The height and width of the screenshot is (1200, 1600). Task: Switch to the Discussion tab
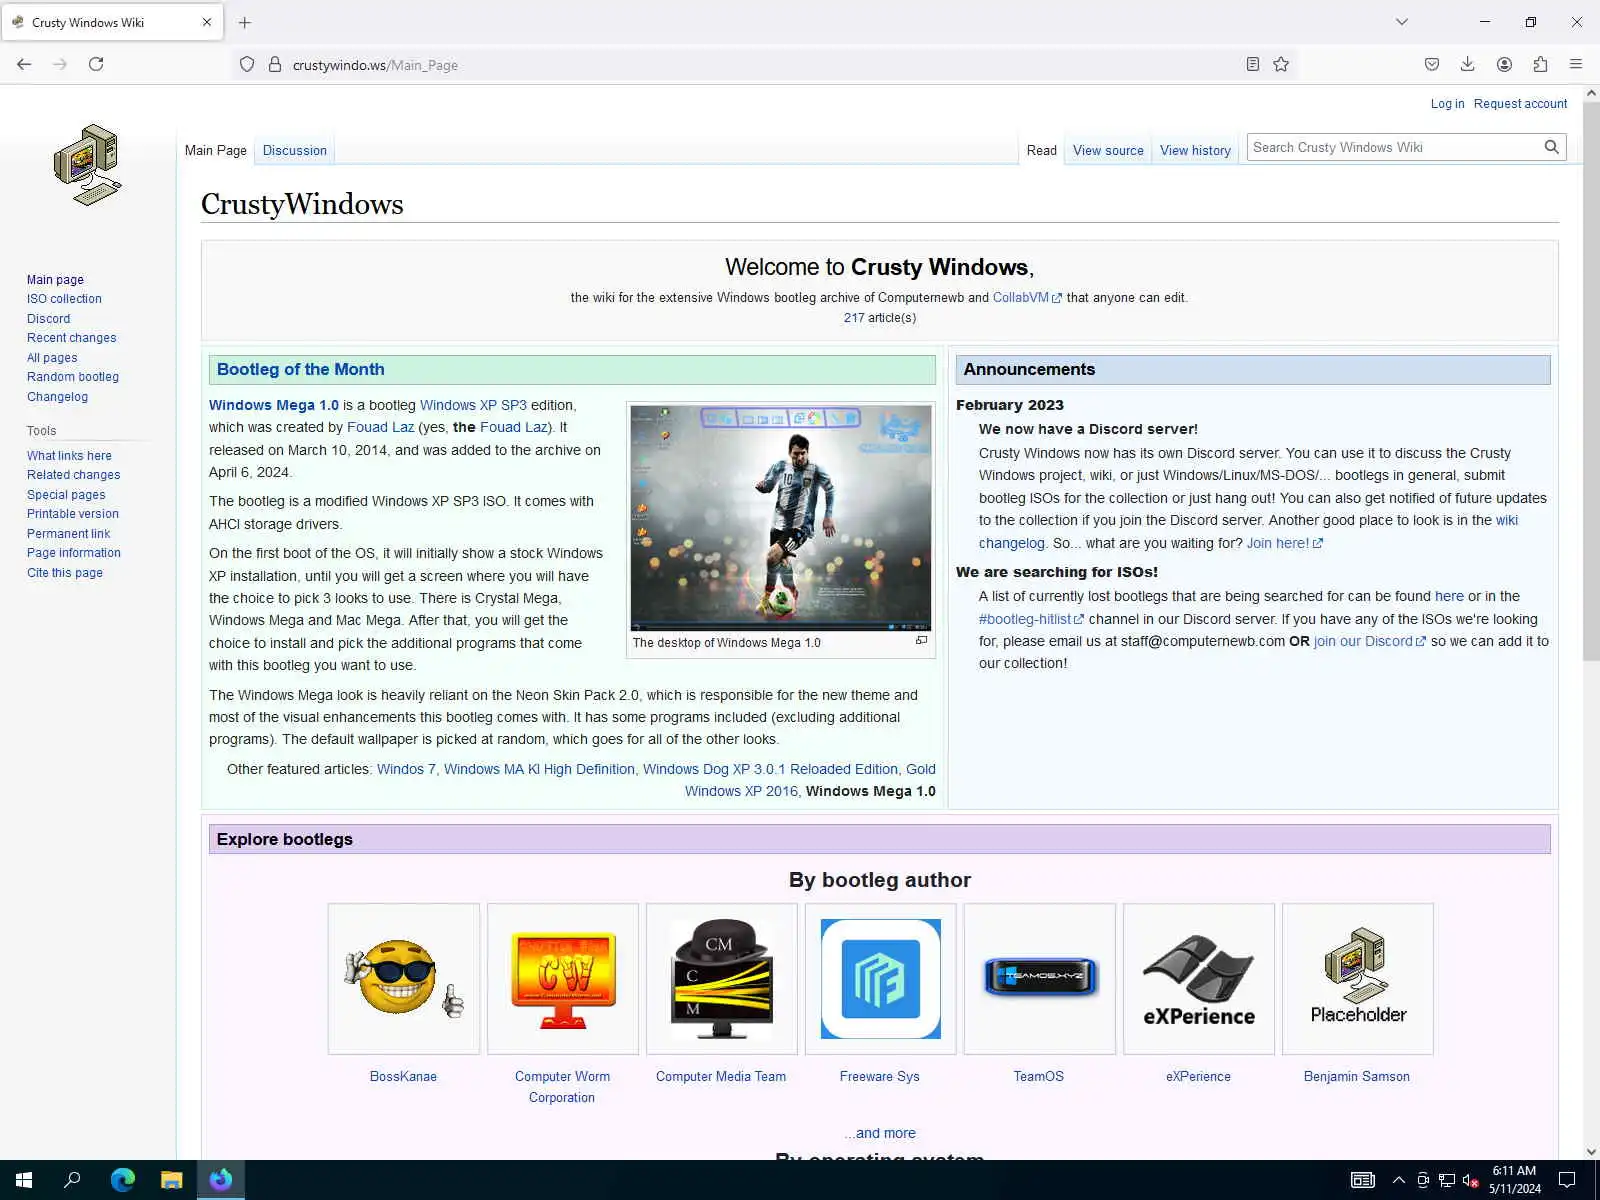[x=295, y=150]
